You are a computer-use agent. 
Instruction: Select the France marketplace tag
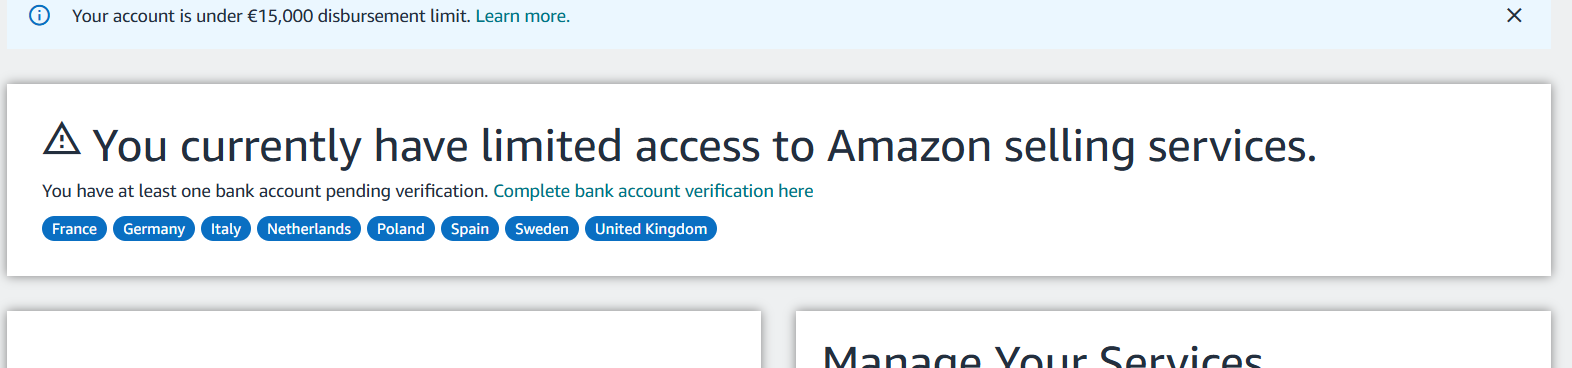[x=74, y=229]
